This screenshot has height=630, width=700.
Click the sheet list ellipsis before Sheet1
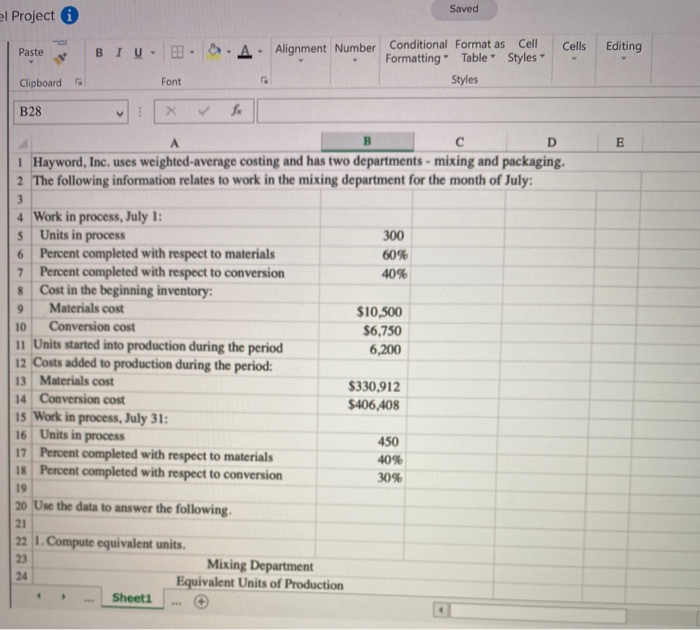(x=89, y=599)
